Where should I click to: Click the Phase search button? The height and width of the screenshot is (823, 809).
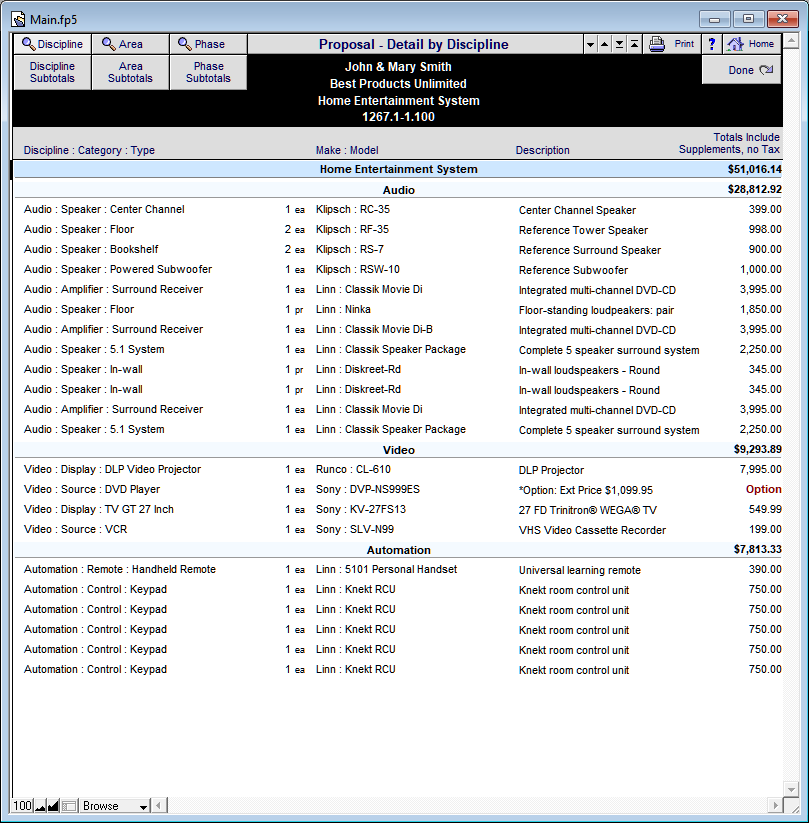coord(208,44)
